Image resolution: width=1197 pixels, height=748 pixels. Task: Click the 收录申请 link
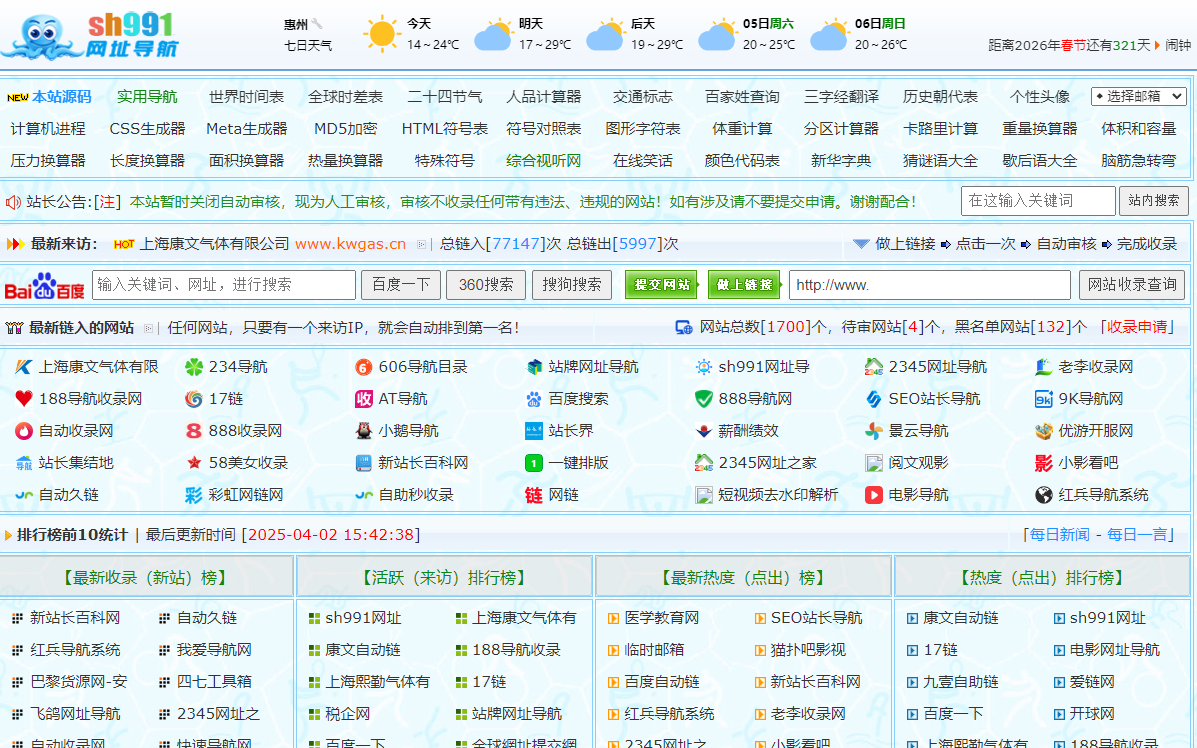point(1137,326)
